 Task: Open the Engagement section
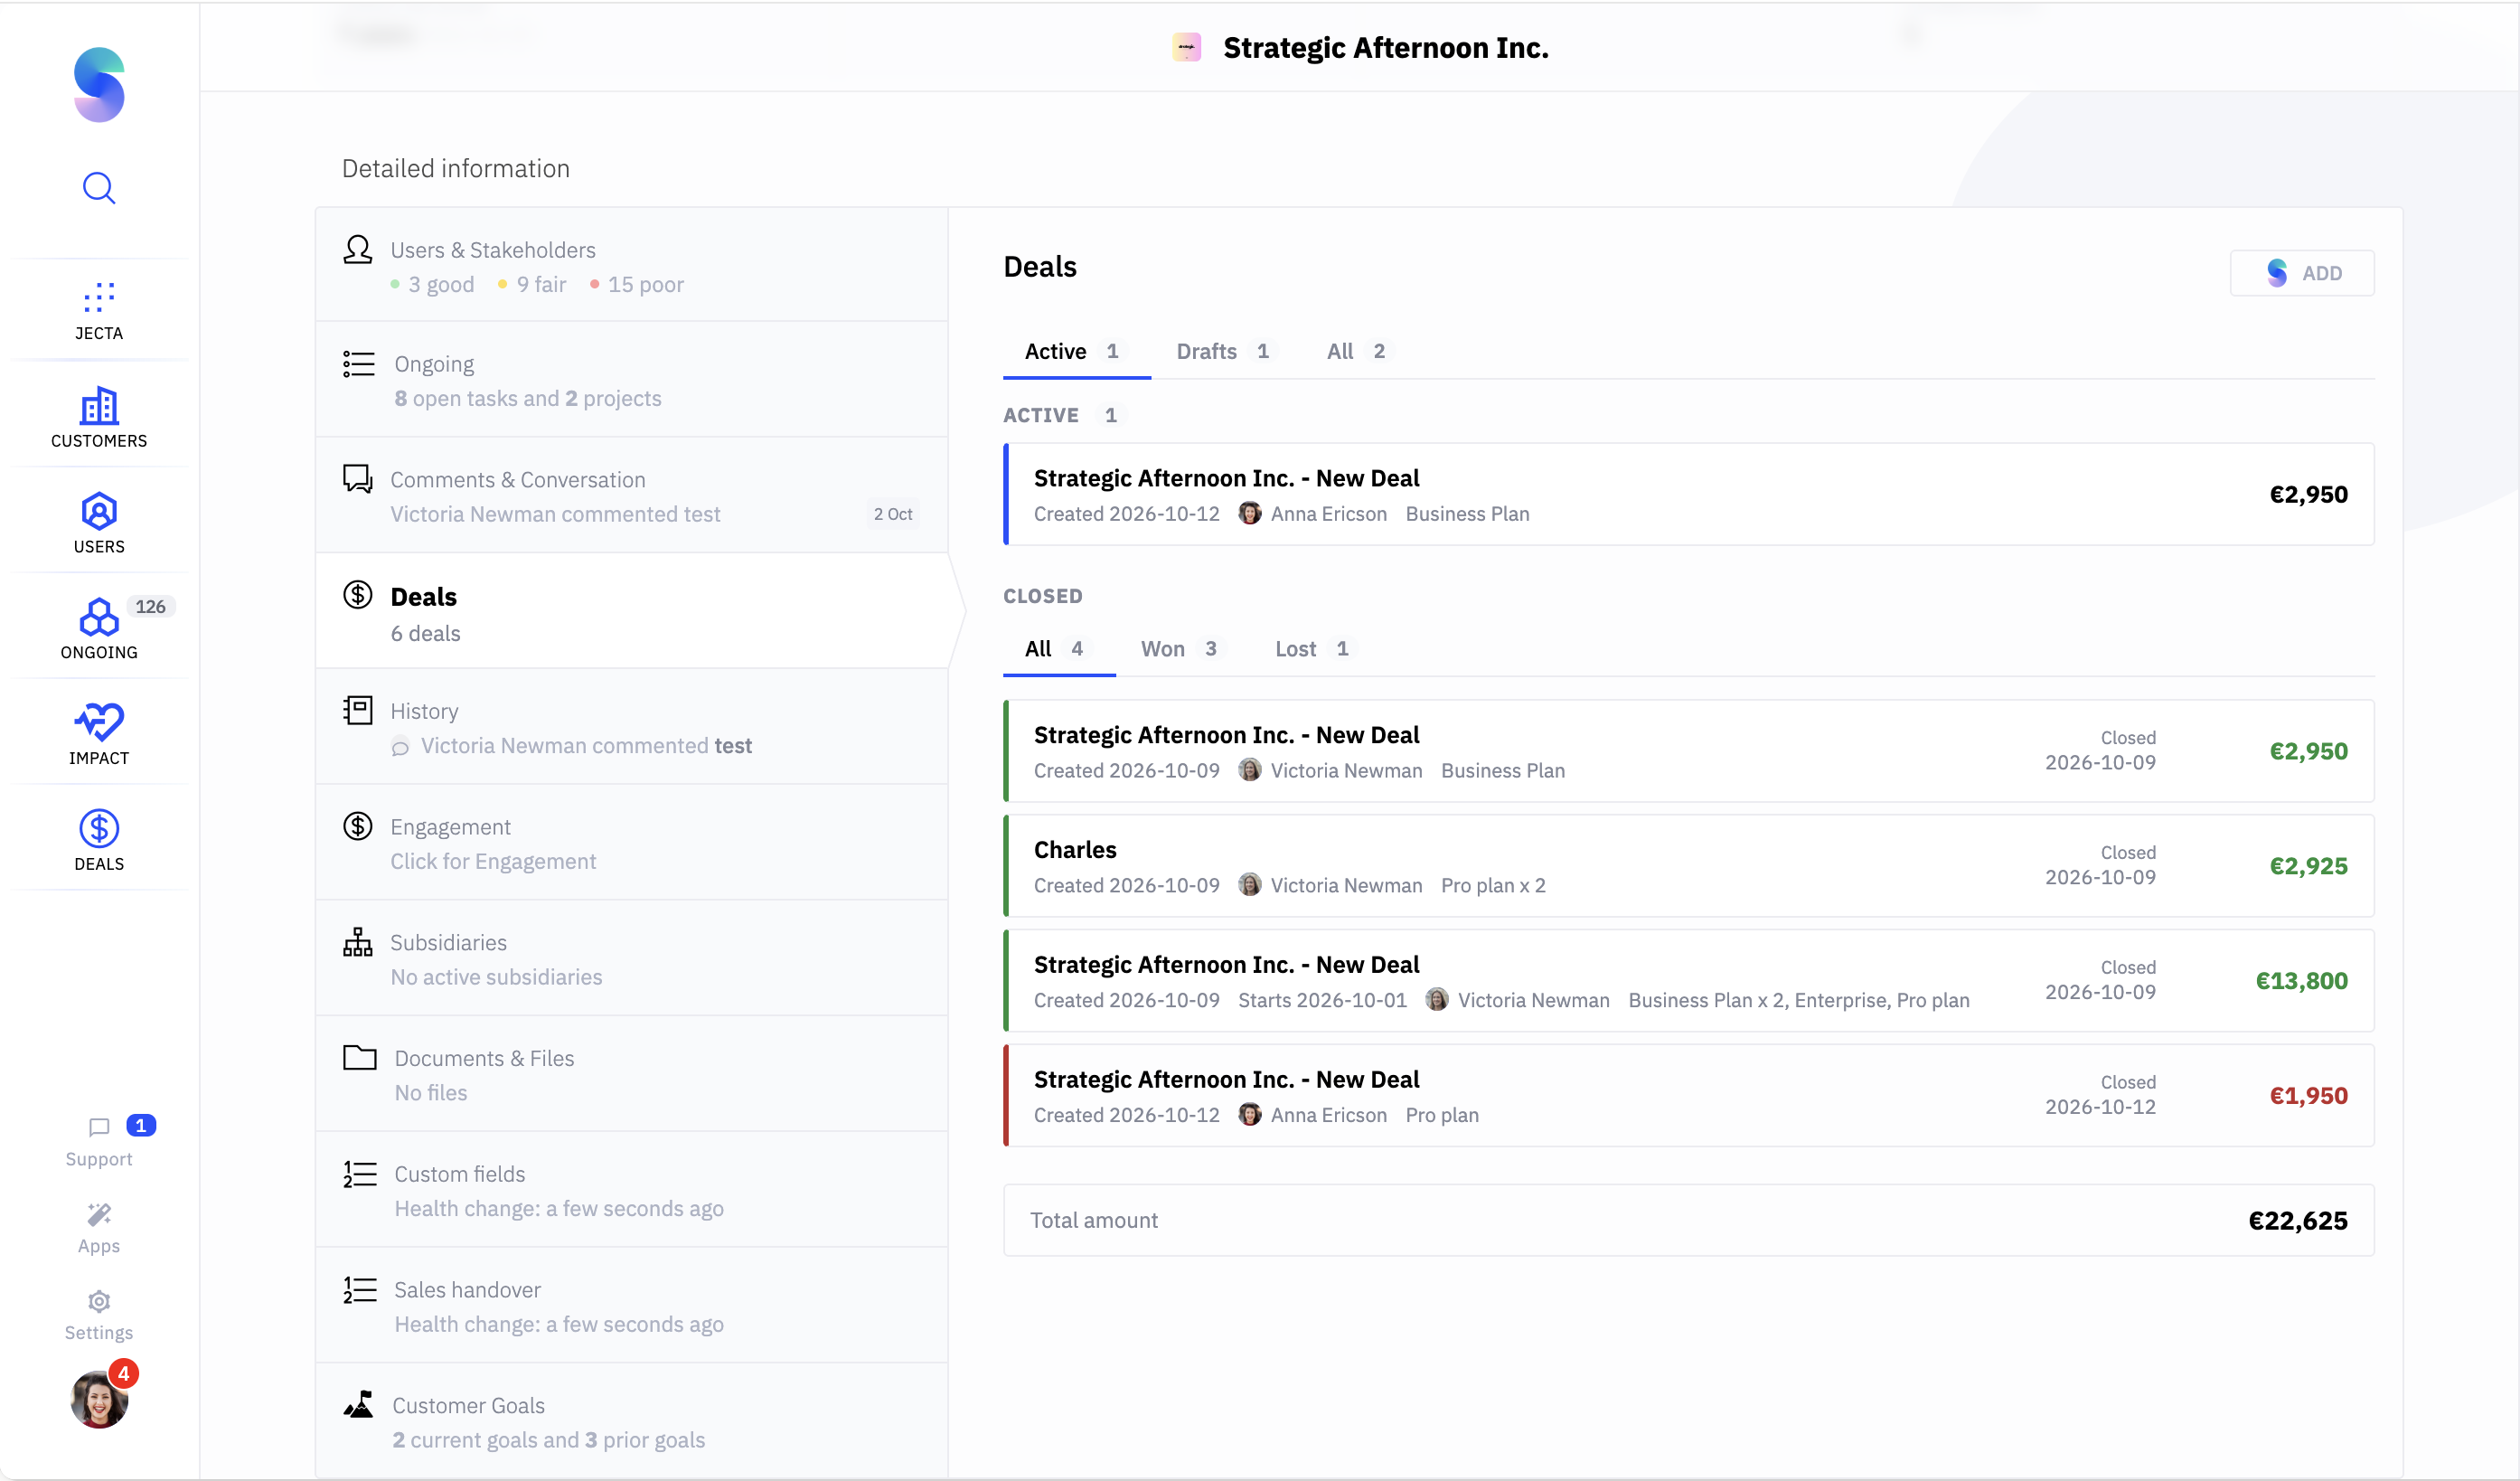coord(631,843)
